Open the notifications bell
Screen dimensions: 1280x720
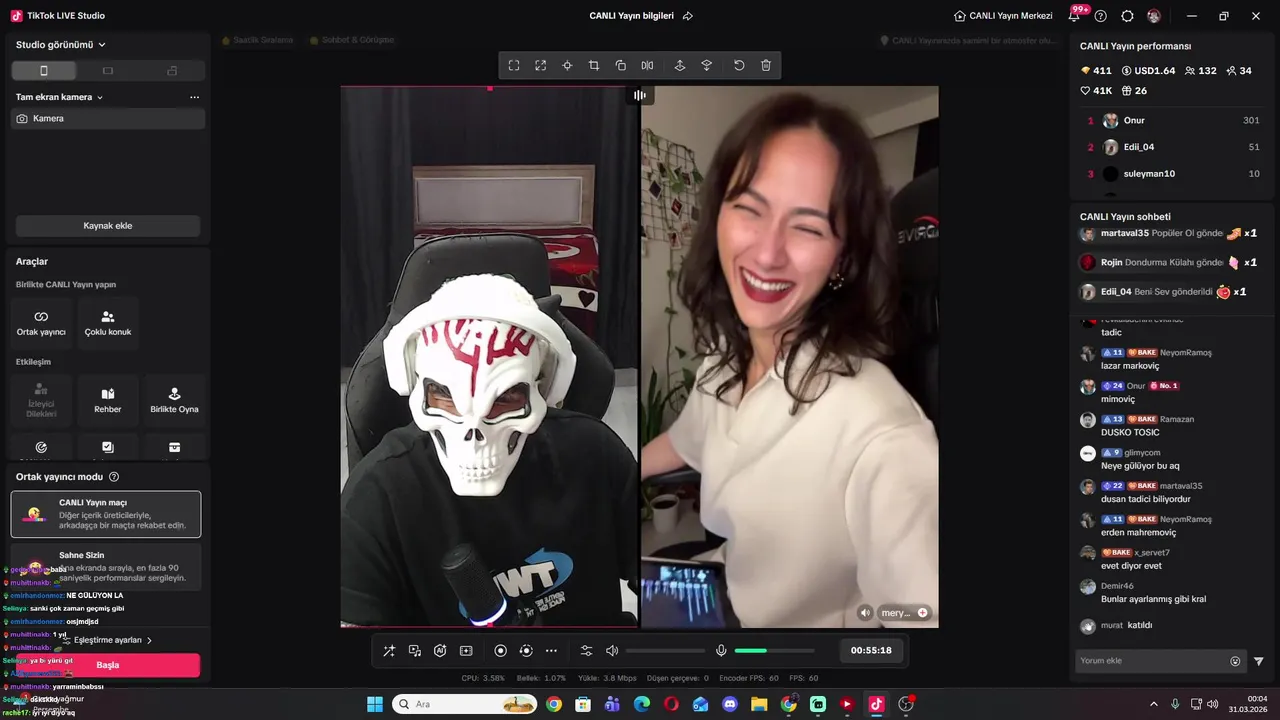pos(1074,16)
